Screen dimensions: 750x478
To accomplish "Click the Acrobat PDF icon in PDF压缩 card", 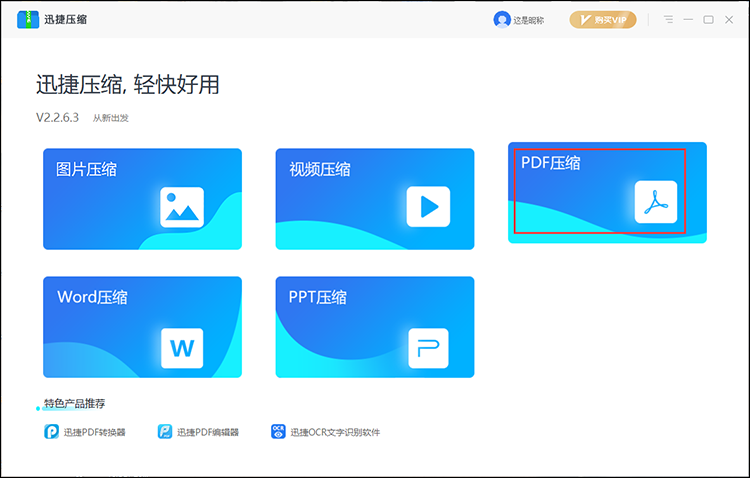I will click(656, 202).
